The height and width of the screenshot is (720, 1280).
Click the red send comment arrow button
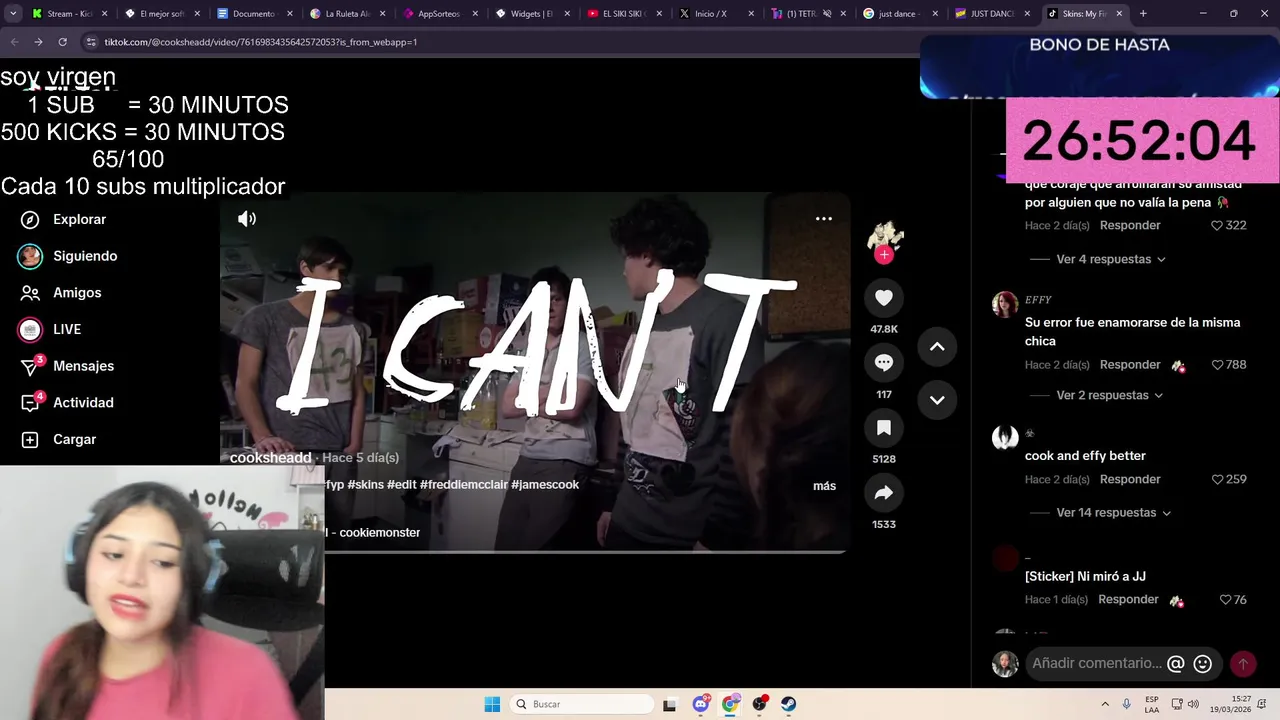(x=1243, y=664)
